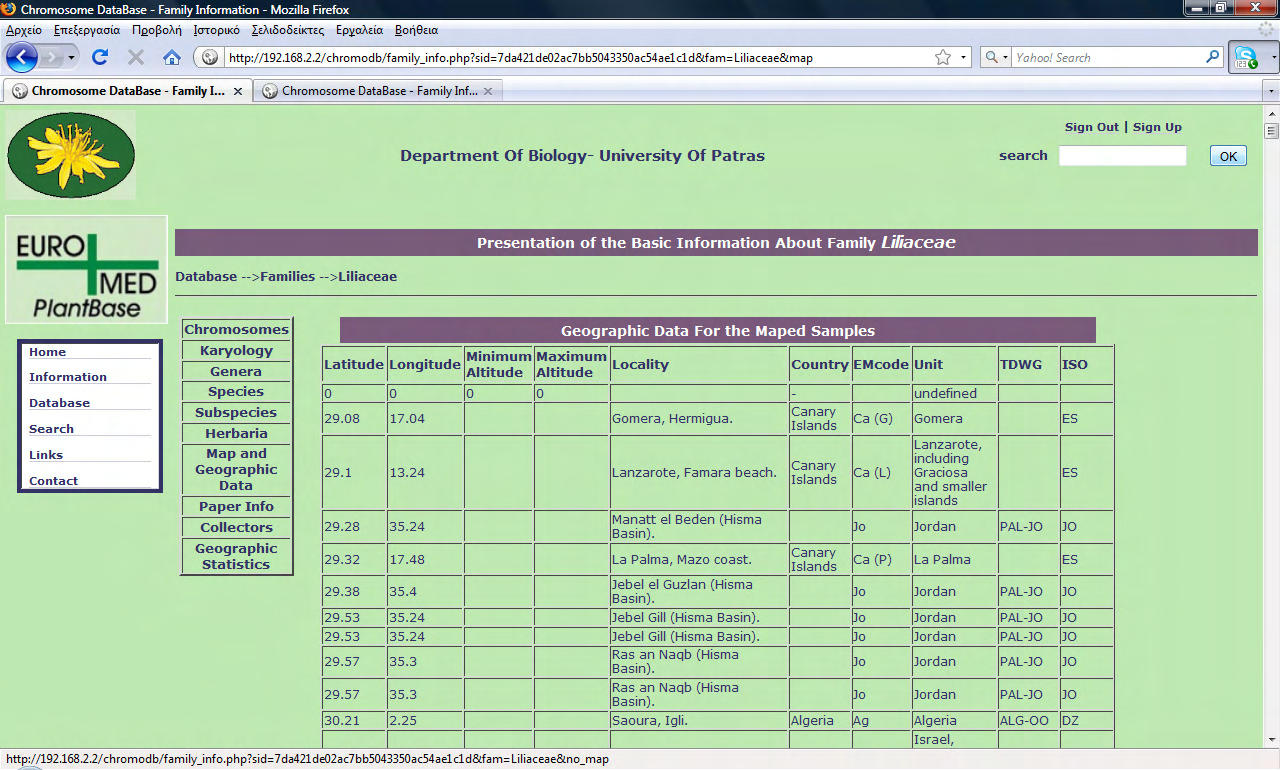Viewport: 1280px width, 770px height.
Task: Reload the page with the refresh icon
Action: click(100, 57)
